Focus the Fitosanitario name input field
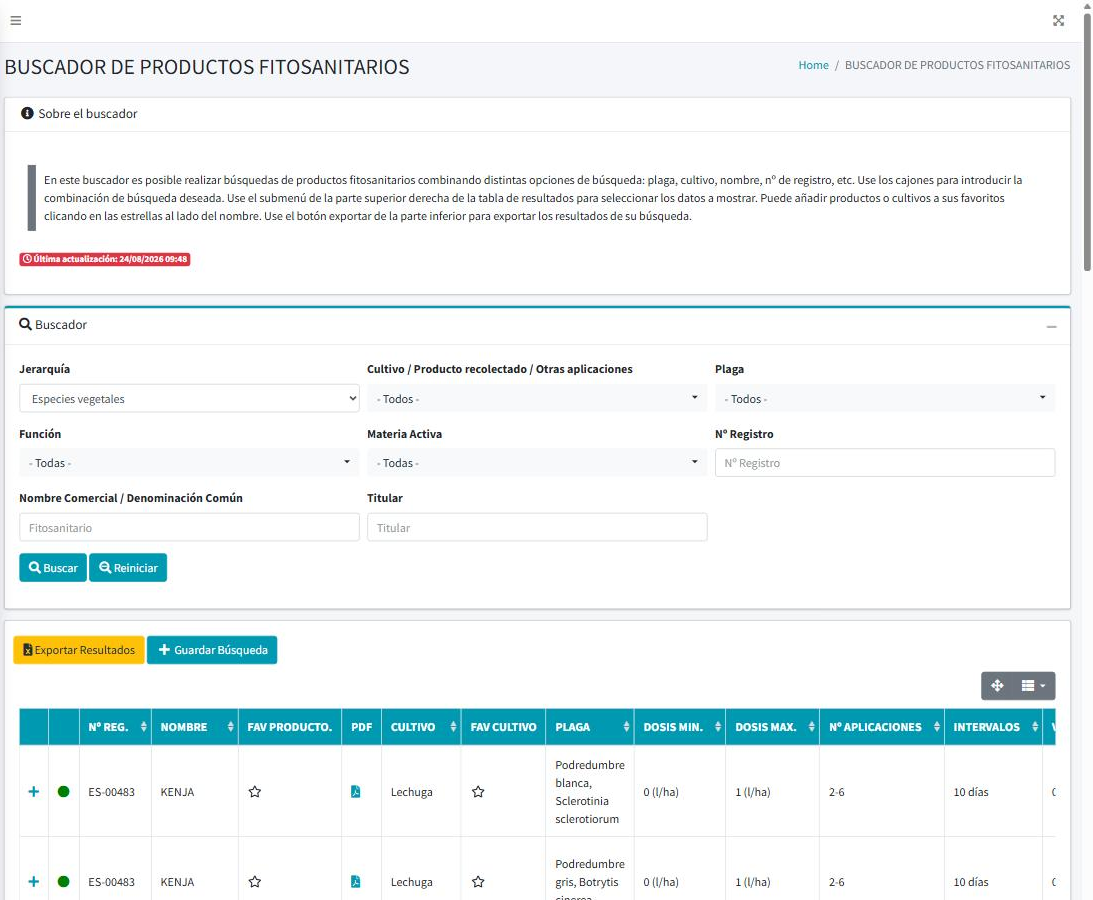 coord(190,528)
